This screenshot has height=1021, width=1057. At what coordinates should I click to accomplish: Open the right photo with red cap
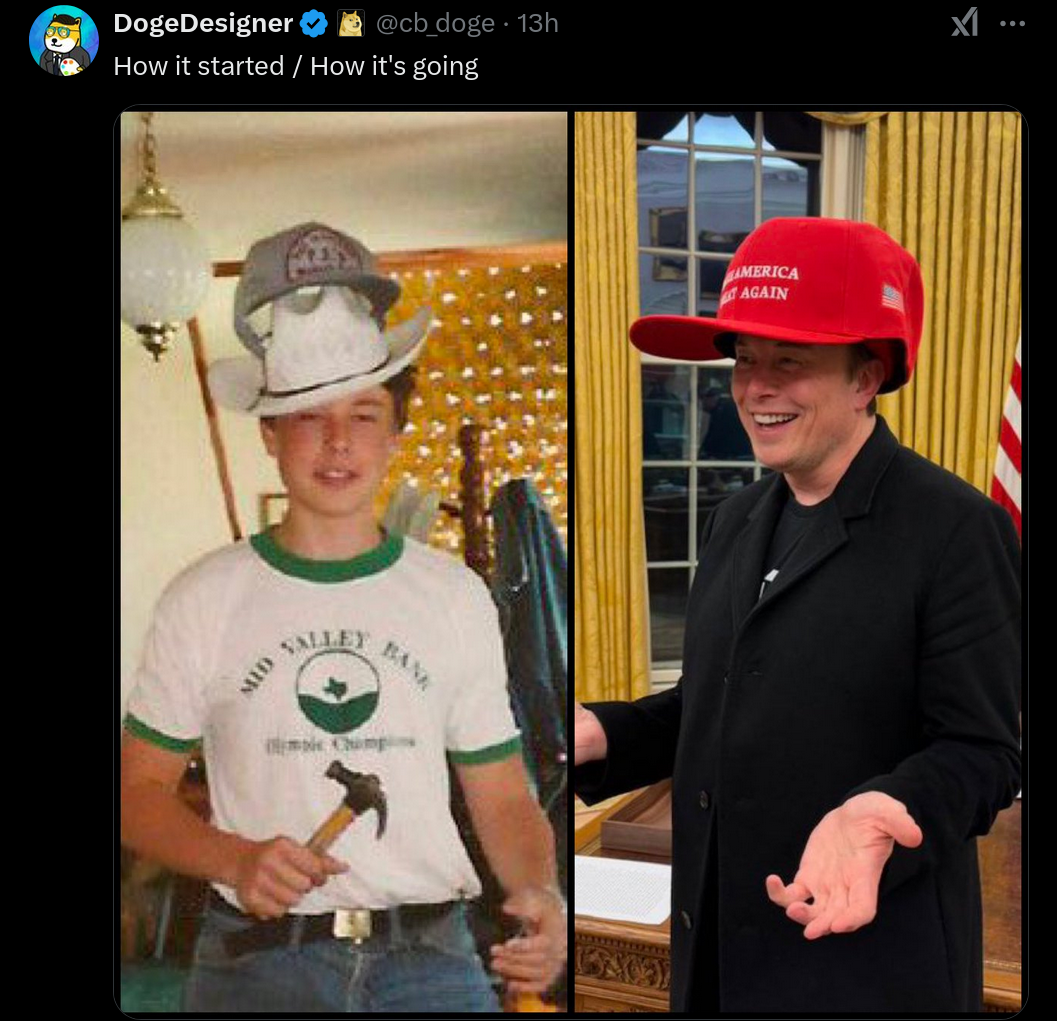click(x=797, y=561)
